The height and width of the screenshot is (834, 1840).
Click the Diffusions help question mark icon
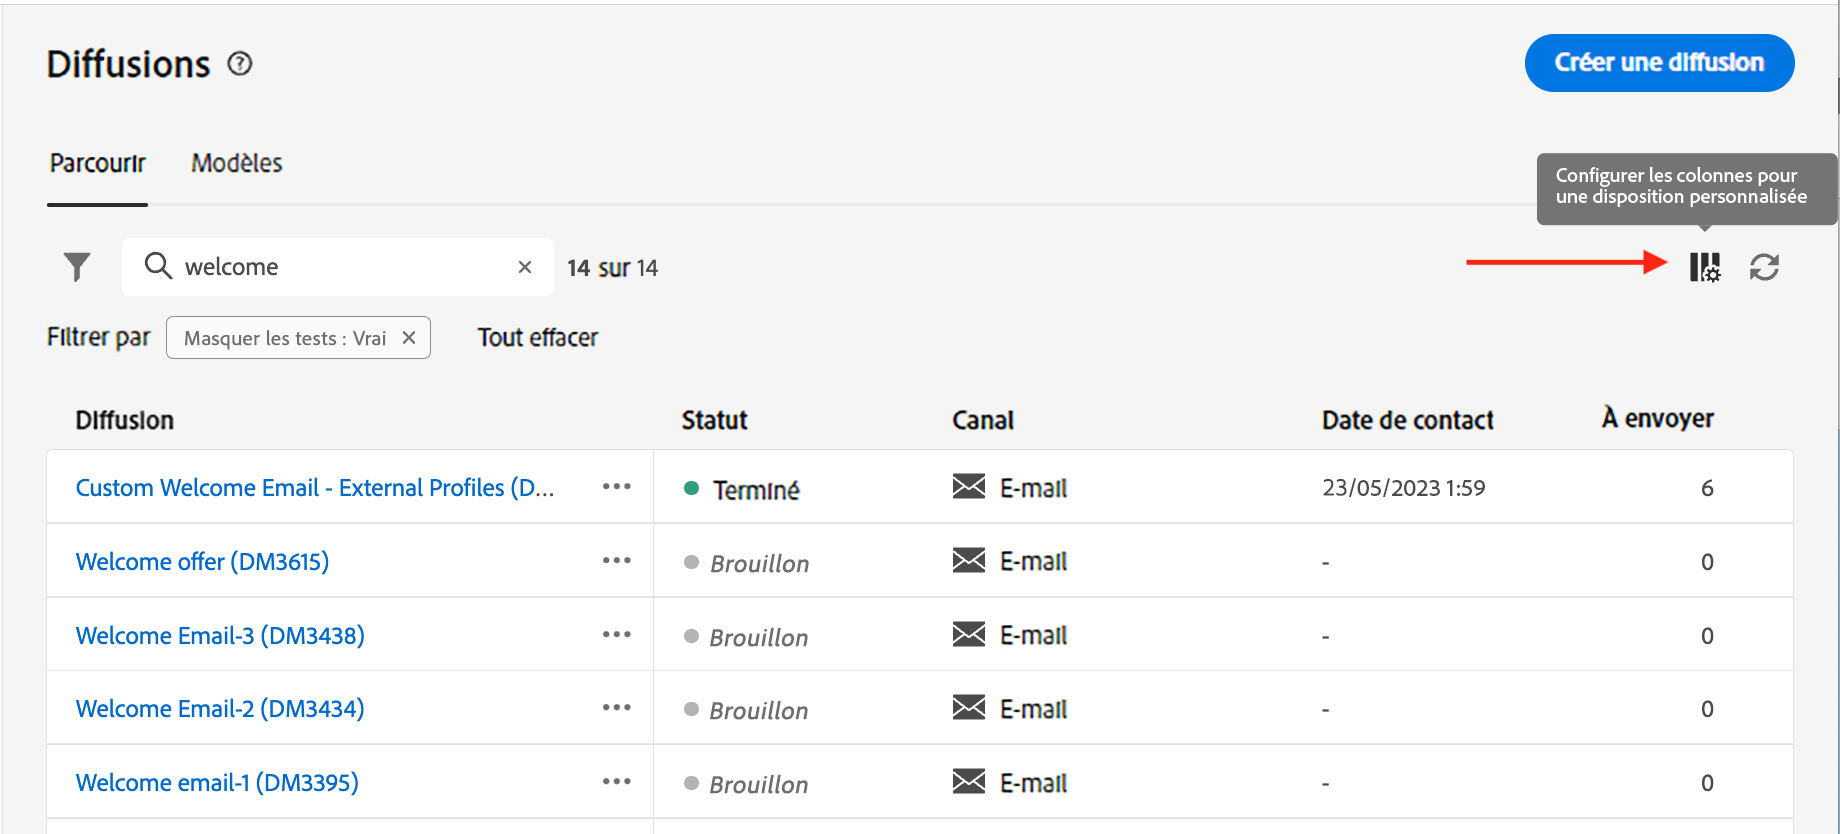240,64
